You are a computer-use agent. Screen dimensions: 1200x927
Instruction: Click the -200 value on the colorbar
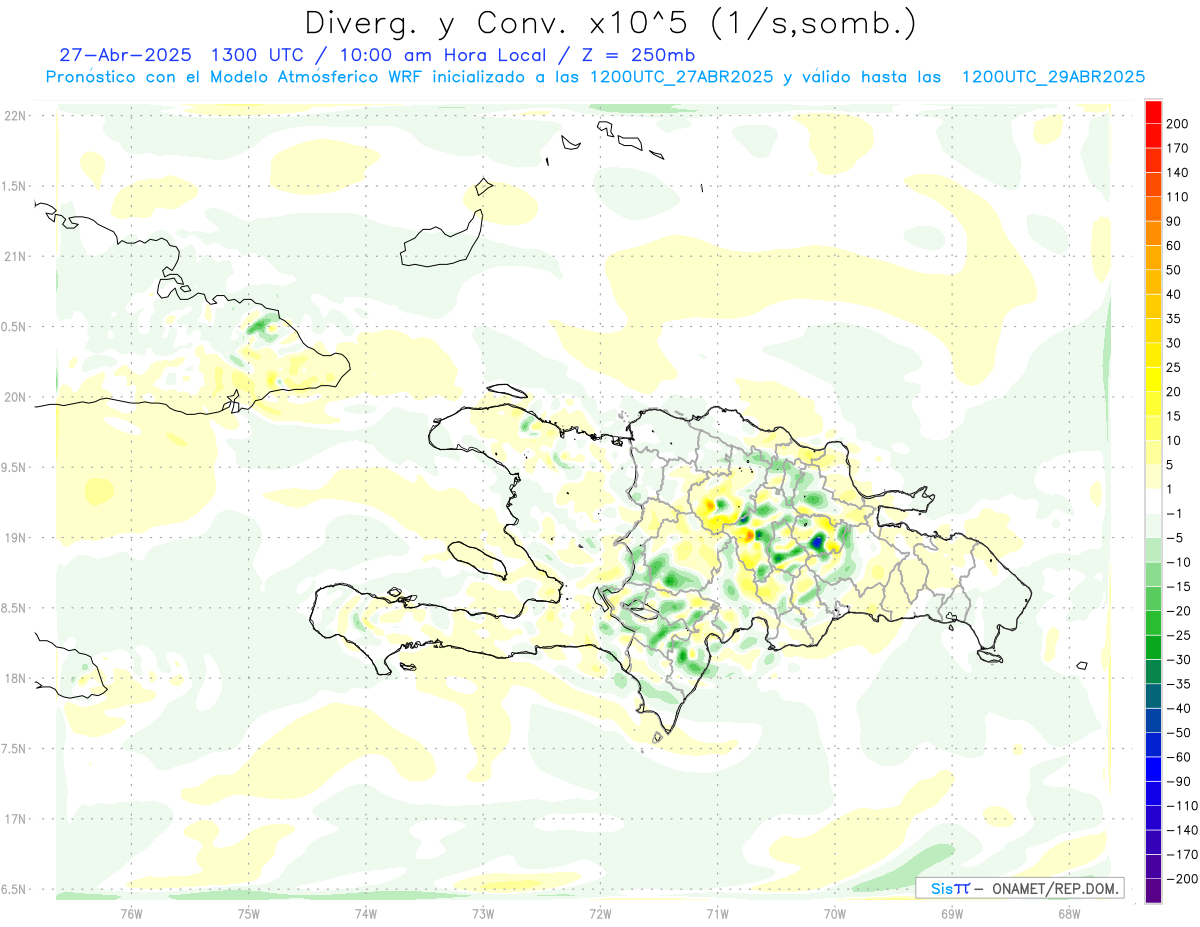(x=1181, y=879)
